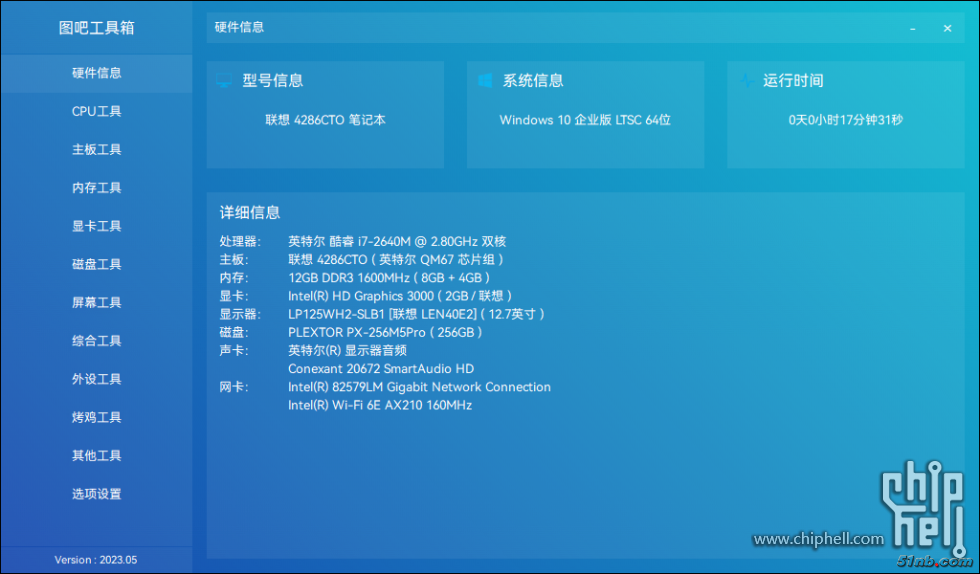Click the monitor icon beside 型号信息
This screenshot has height=574, width=980.
(x=224, y=81)
